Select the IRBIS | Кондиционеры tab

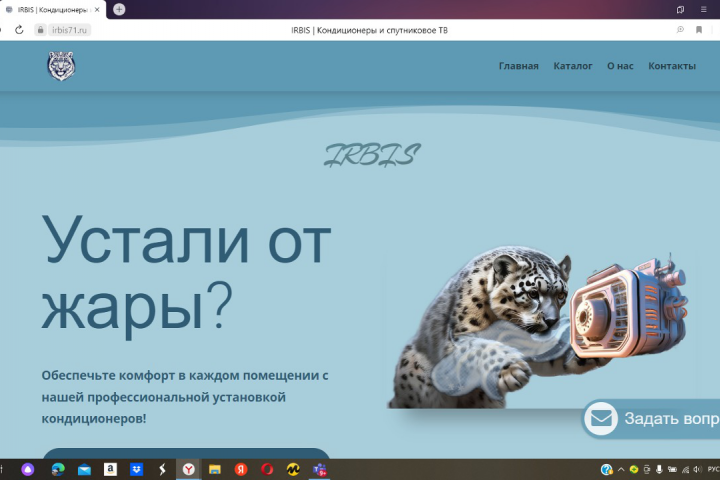coord(52,10)
